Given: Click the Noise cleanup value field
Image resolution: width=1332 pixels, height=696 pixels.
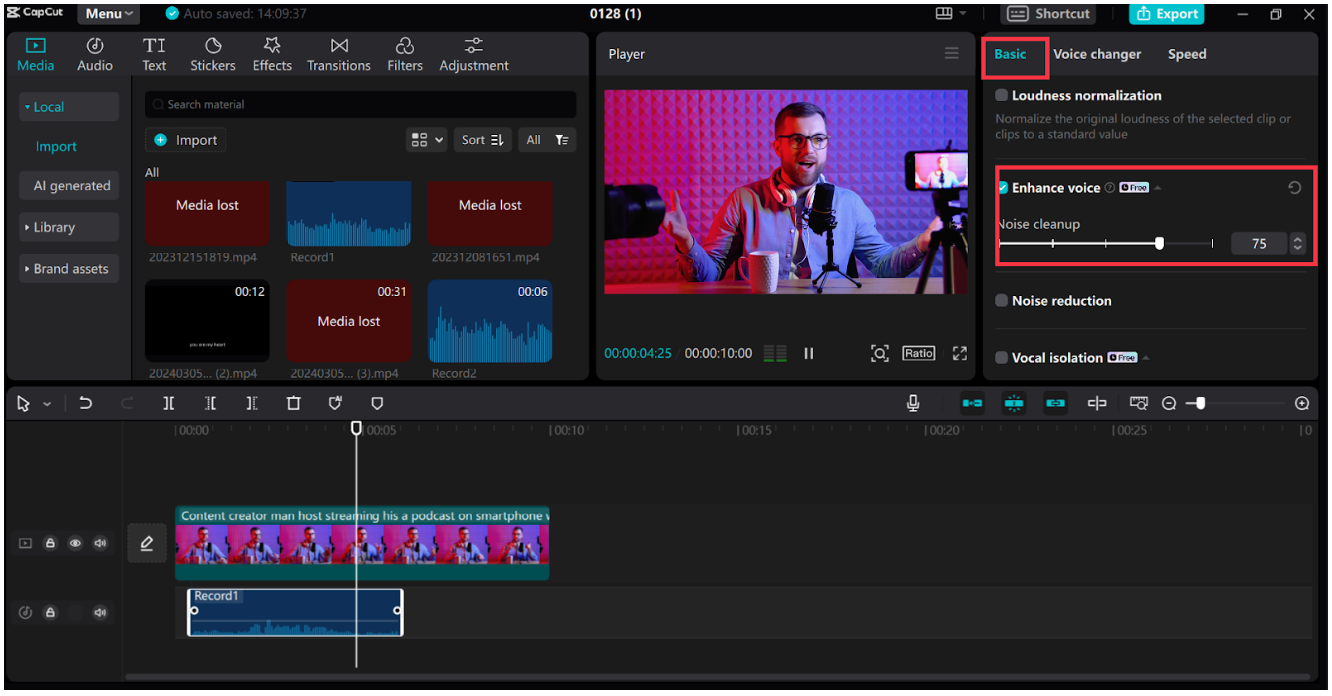Looking at the screenshot, I should 1259,243.
